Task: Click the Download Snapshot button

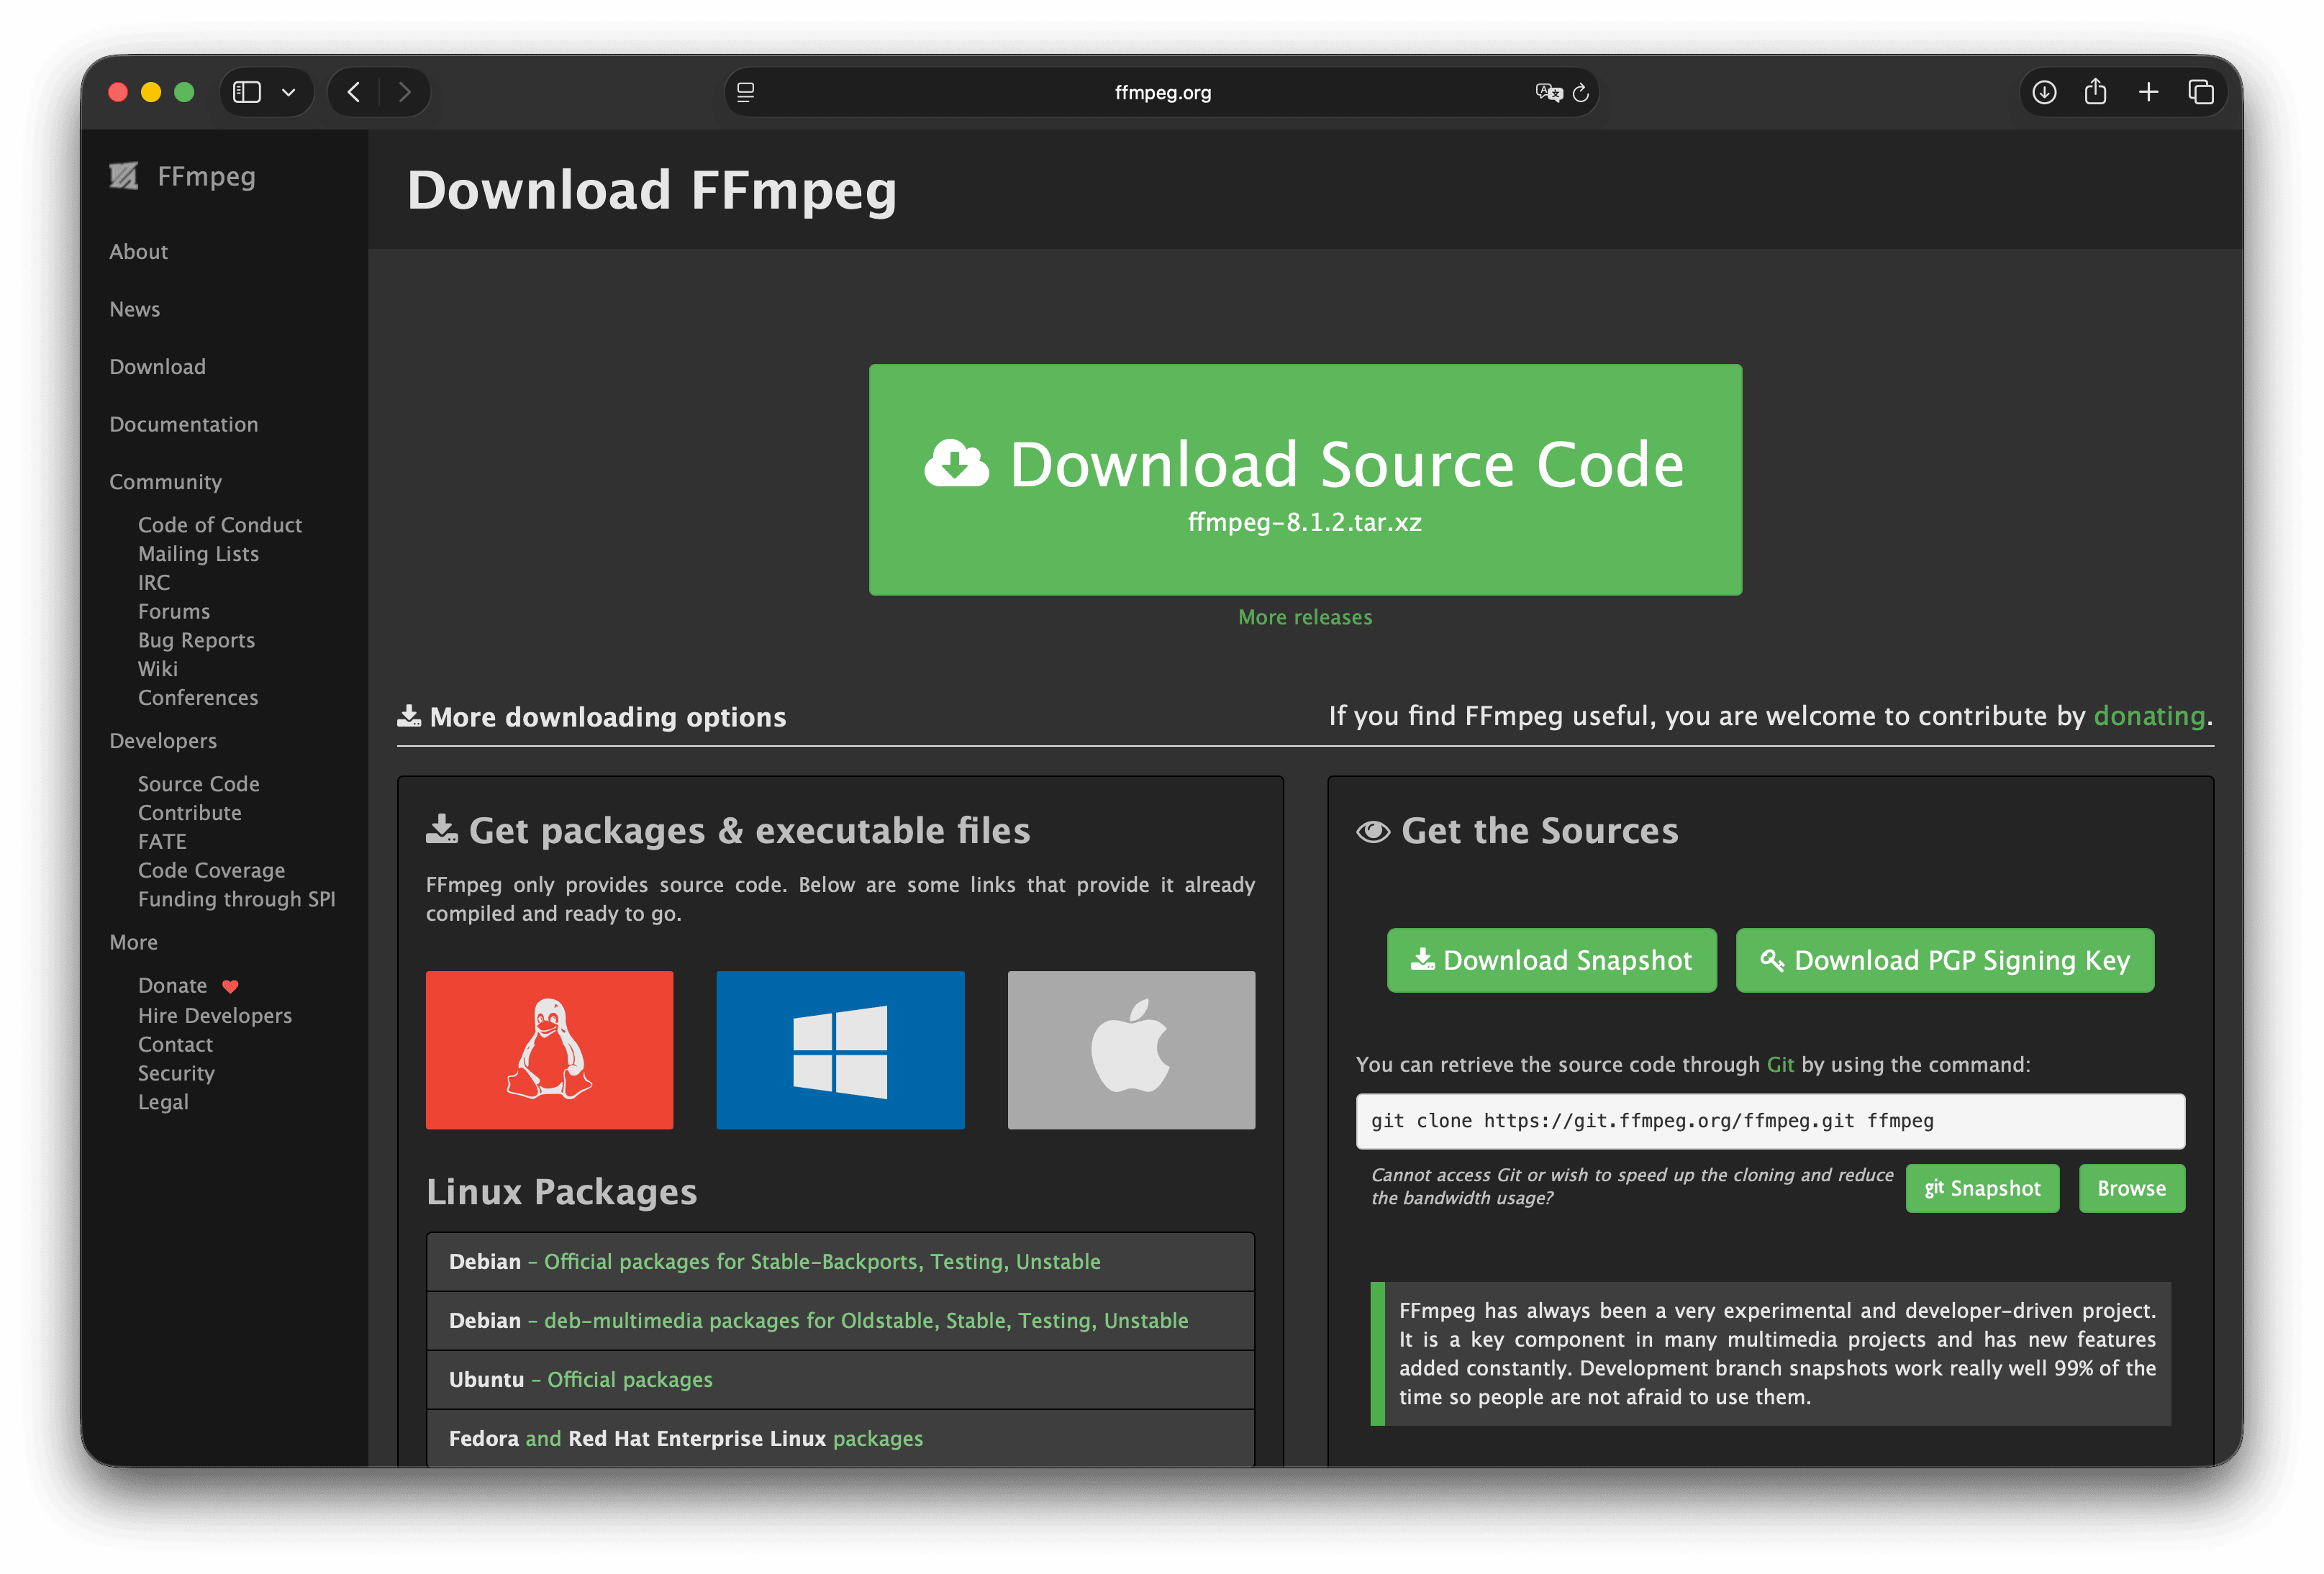Action: (1551, 960)
